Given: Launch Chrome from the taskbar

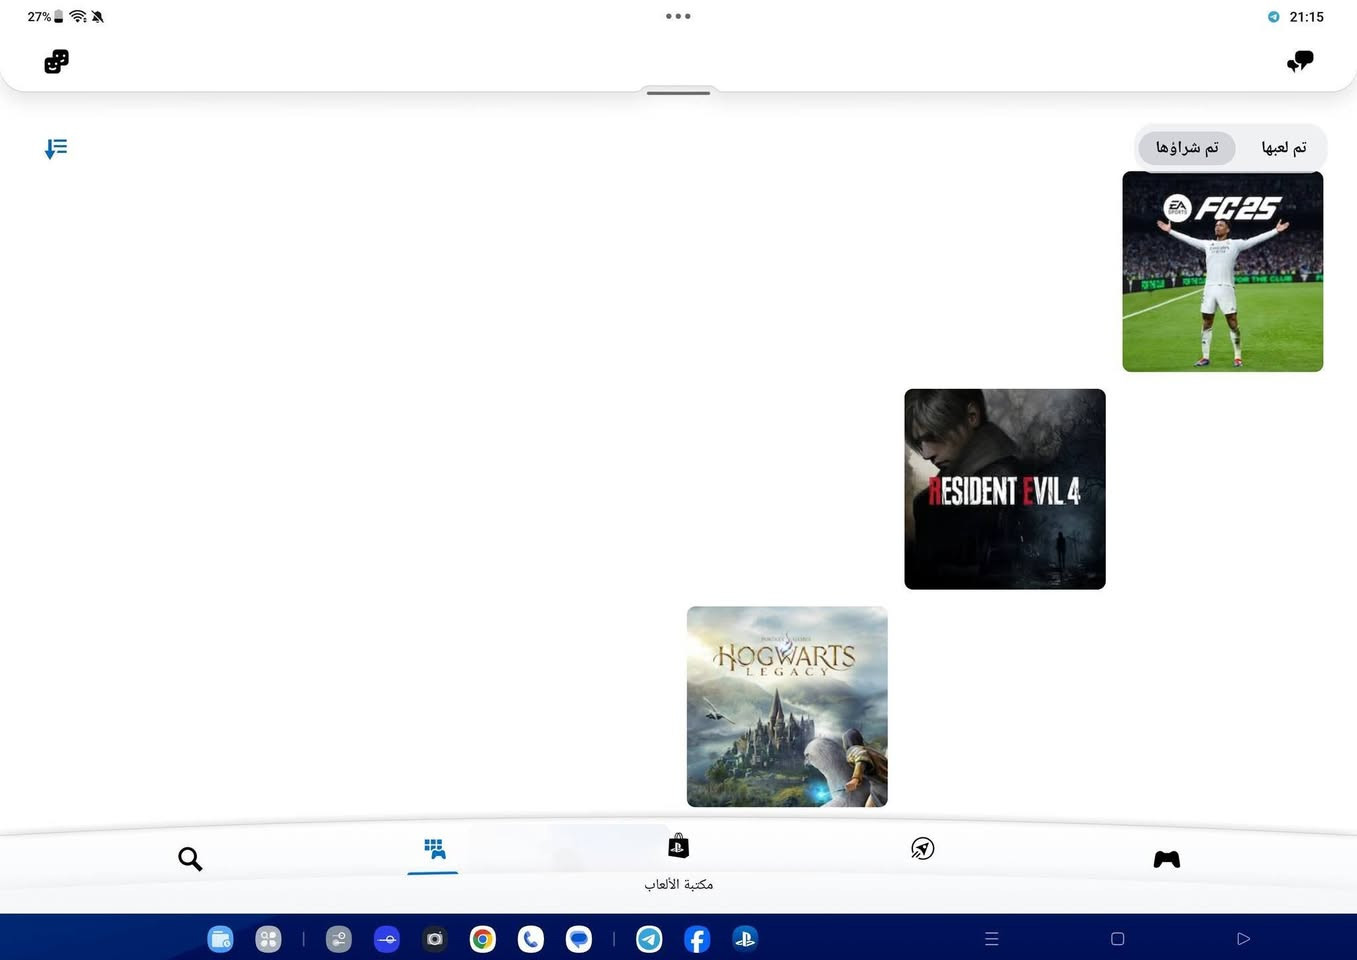Looking at the screenshot, I should [483, 939].
